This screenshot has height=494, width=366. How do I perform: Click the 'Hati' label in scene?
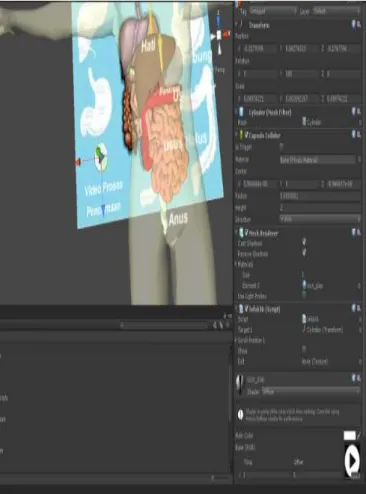pos(148,46)
